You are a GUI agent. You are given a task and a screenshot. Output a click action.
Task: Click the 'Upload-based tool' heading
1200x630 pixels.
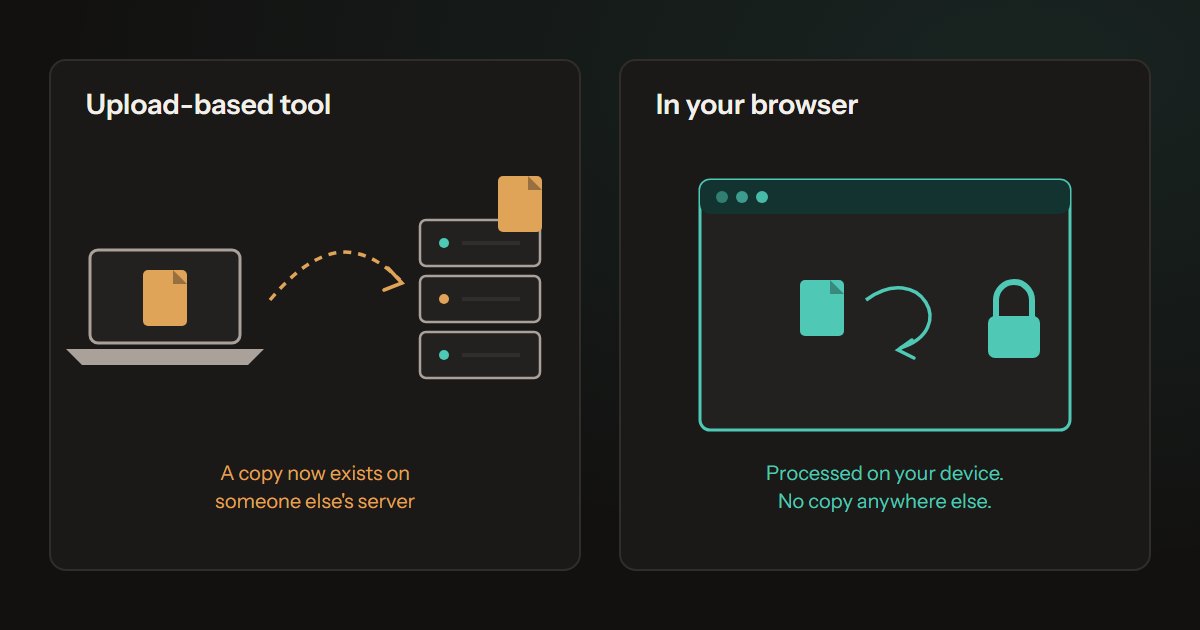(208, 105)
